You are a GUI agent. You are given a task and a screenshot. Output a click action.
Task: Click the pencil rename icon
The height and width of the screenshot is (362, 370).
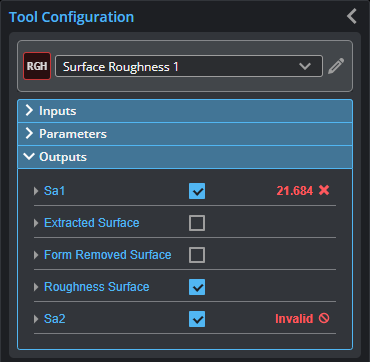pos(336,66)
